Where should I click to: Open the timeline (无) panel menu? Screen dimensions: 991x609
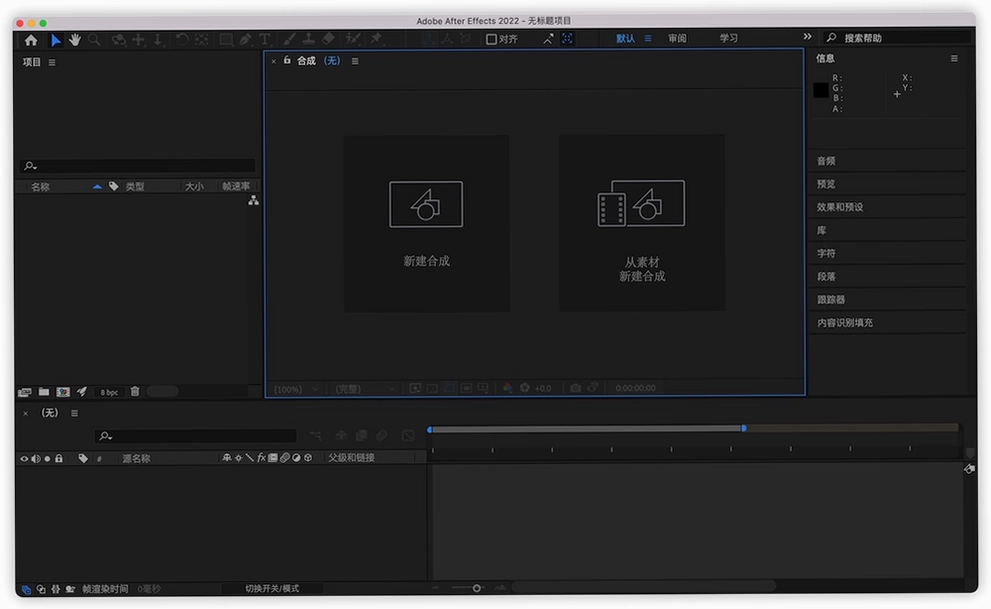[75, 413]
